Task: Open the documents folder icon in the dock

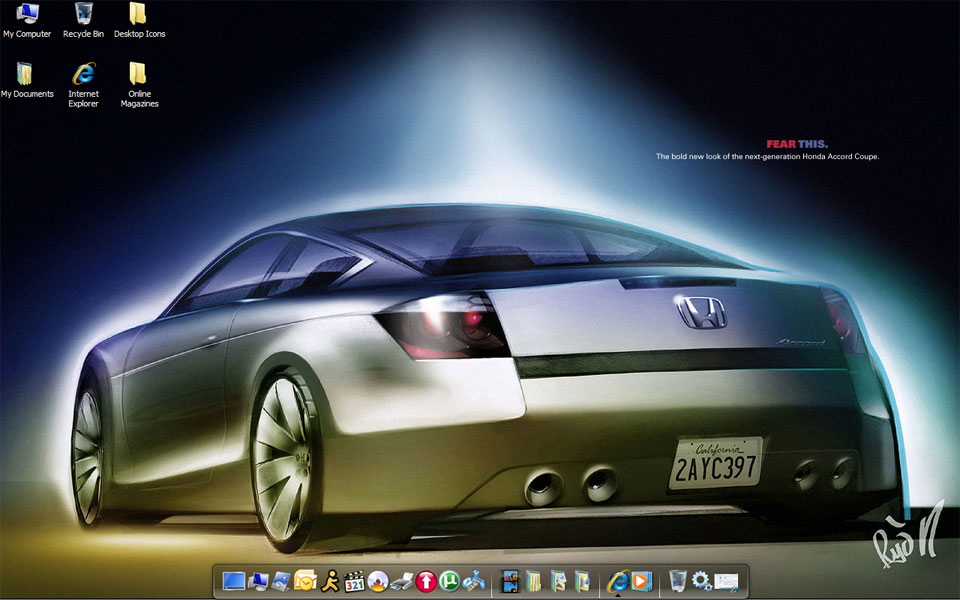Action: (x=534, y=581)
